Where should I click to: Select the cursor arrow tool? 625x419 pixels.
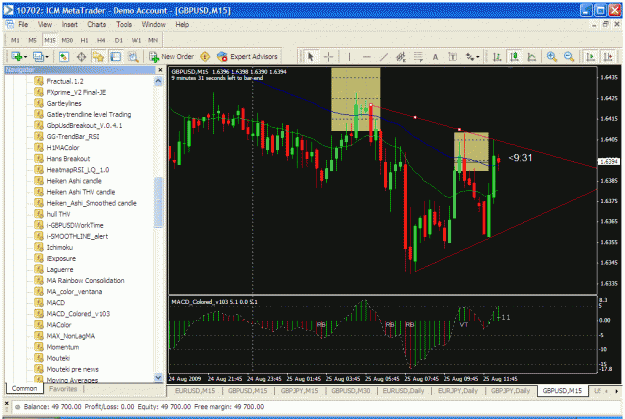pos(311,57)
